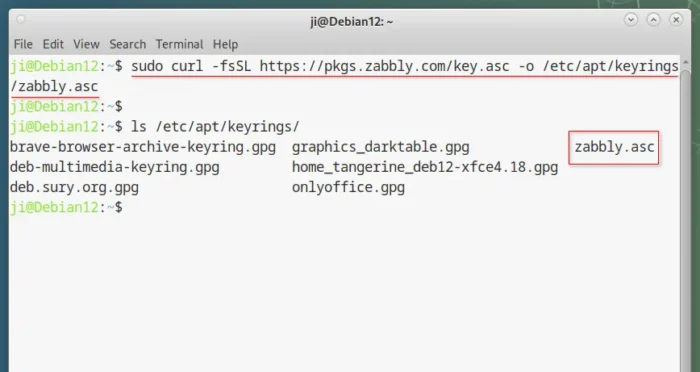Click the empty prompt at bottom line
Image resolution: width=700 pixels, height=372 pixels.
coord(66,207)
